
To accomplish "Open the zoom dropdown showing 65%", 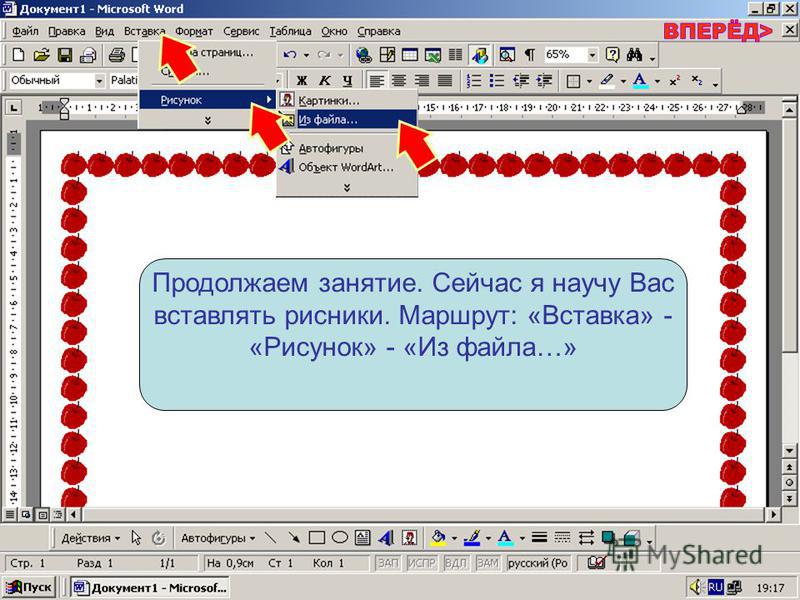I will [592, 55].
